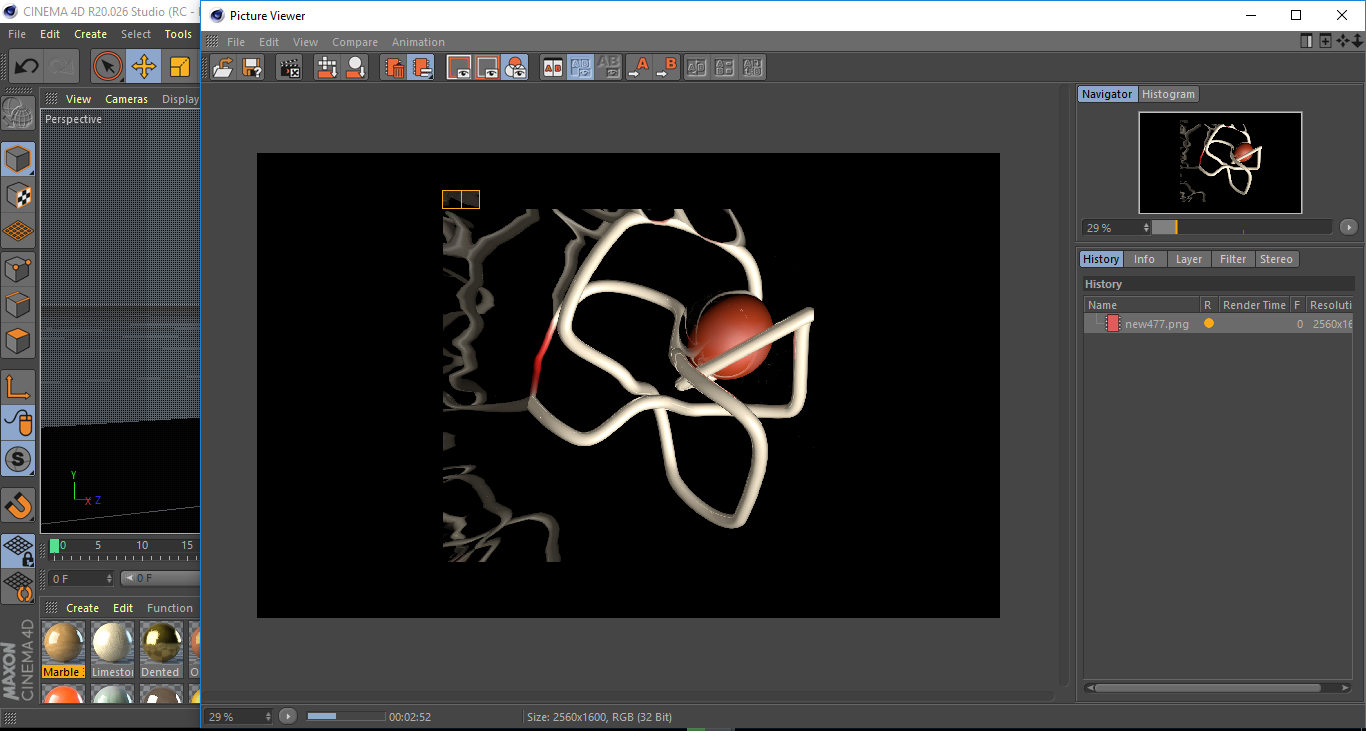The image size is (1366, 731).
Task: Select the Workplane mode orange grid icon
Action: tap(18, 231)
